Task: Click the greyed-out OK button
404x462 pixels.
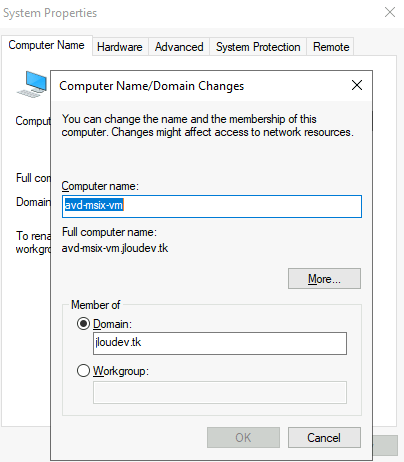Action: tap(243, 438)
